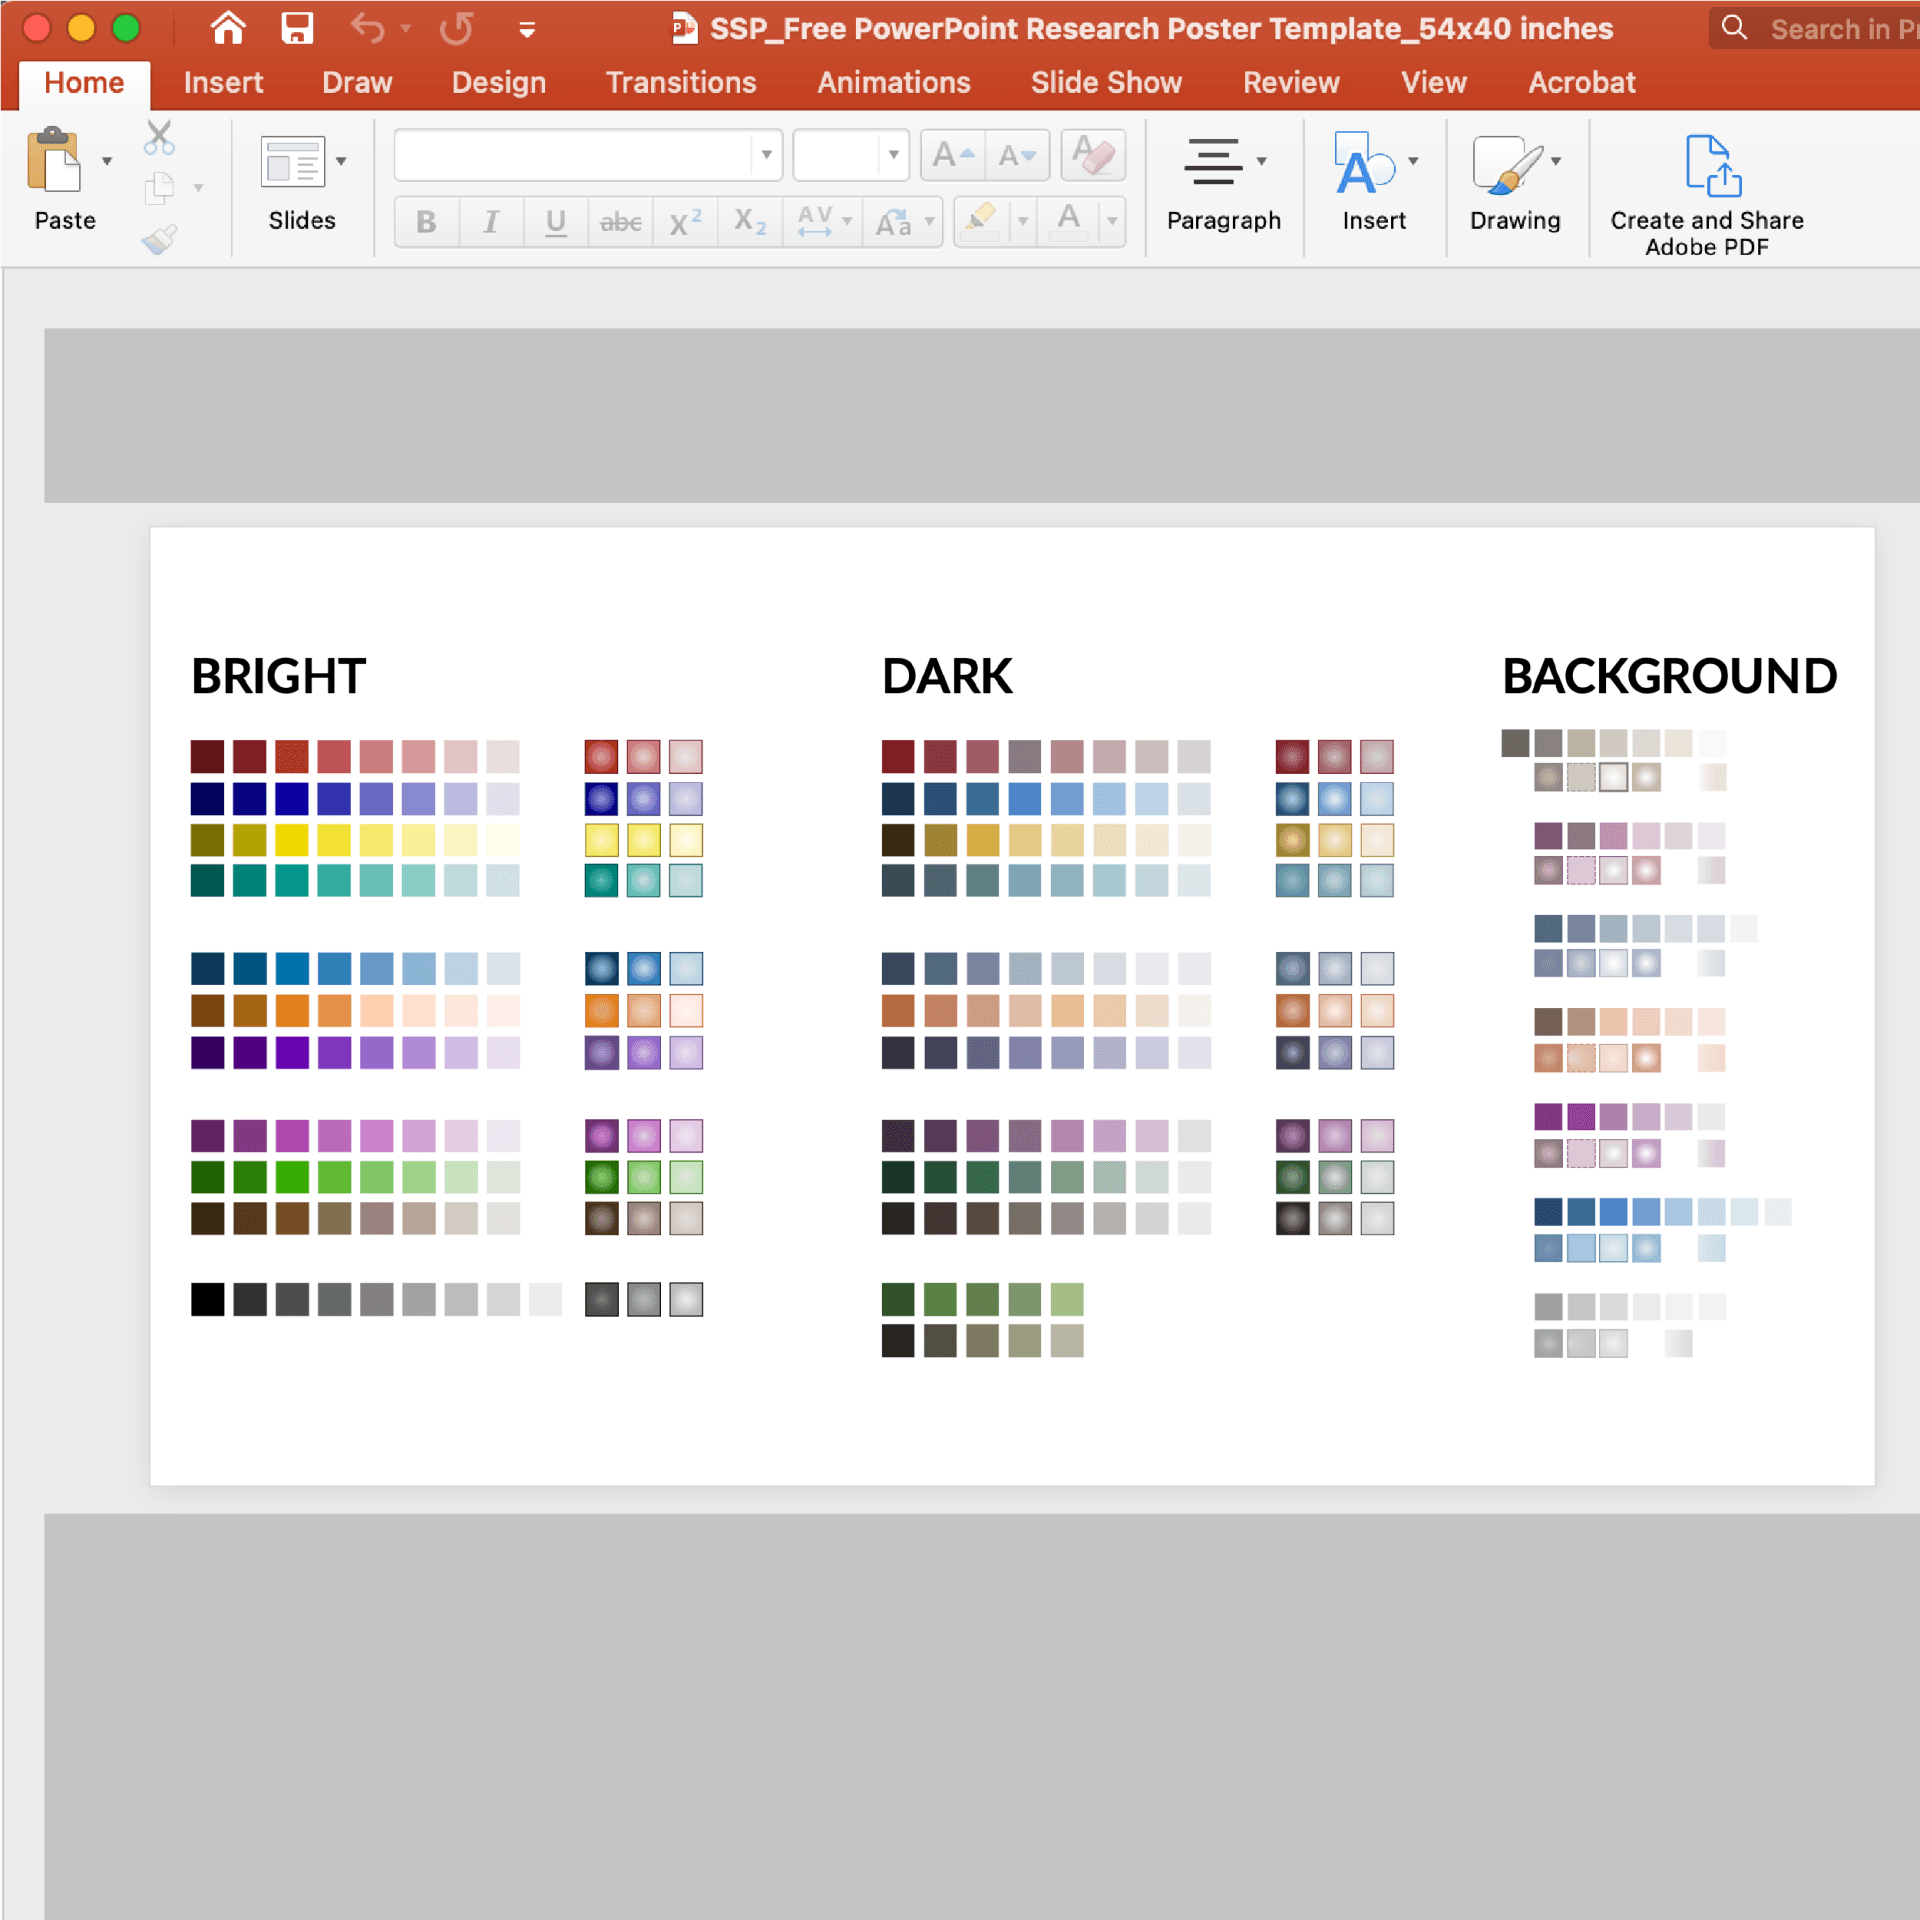Switch to the Design tab

point(498,83)
